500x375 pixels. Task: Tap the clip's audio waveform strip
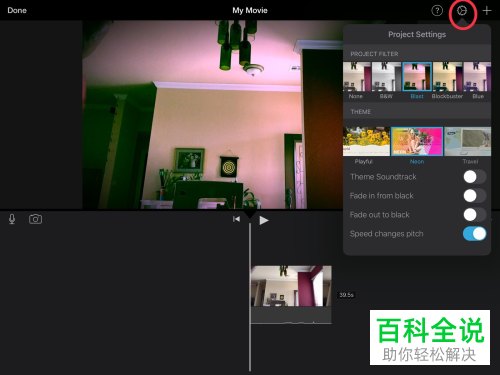pyautogui.click(x=291, y=315)
